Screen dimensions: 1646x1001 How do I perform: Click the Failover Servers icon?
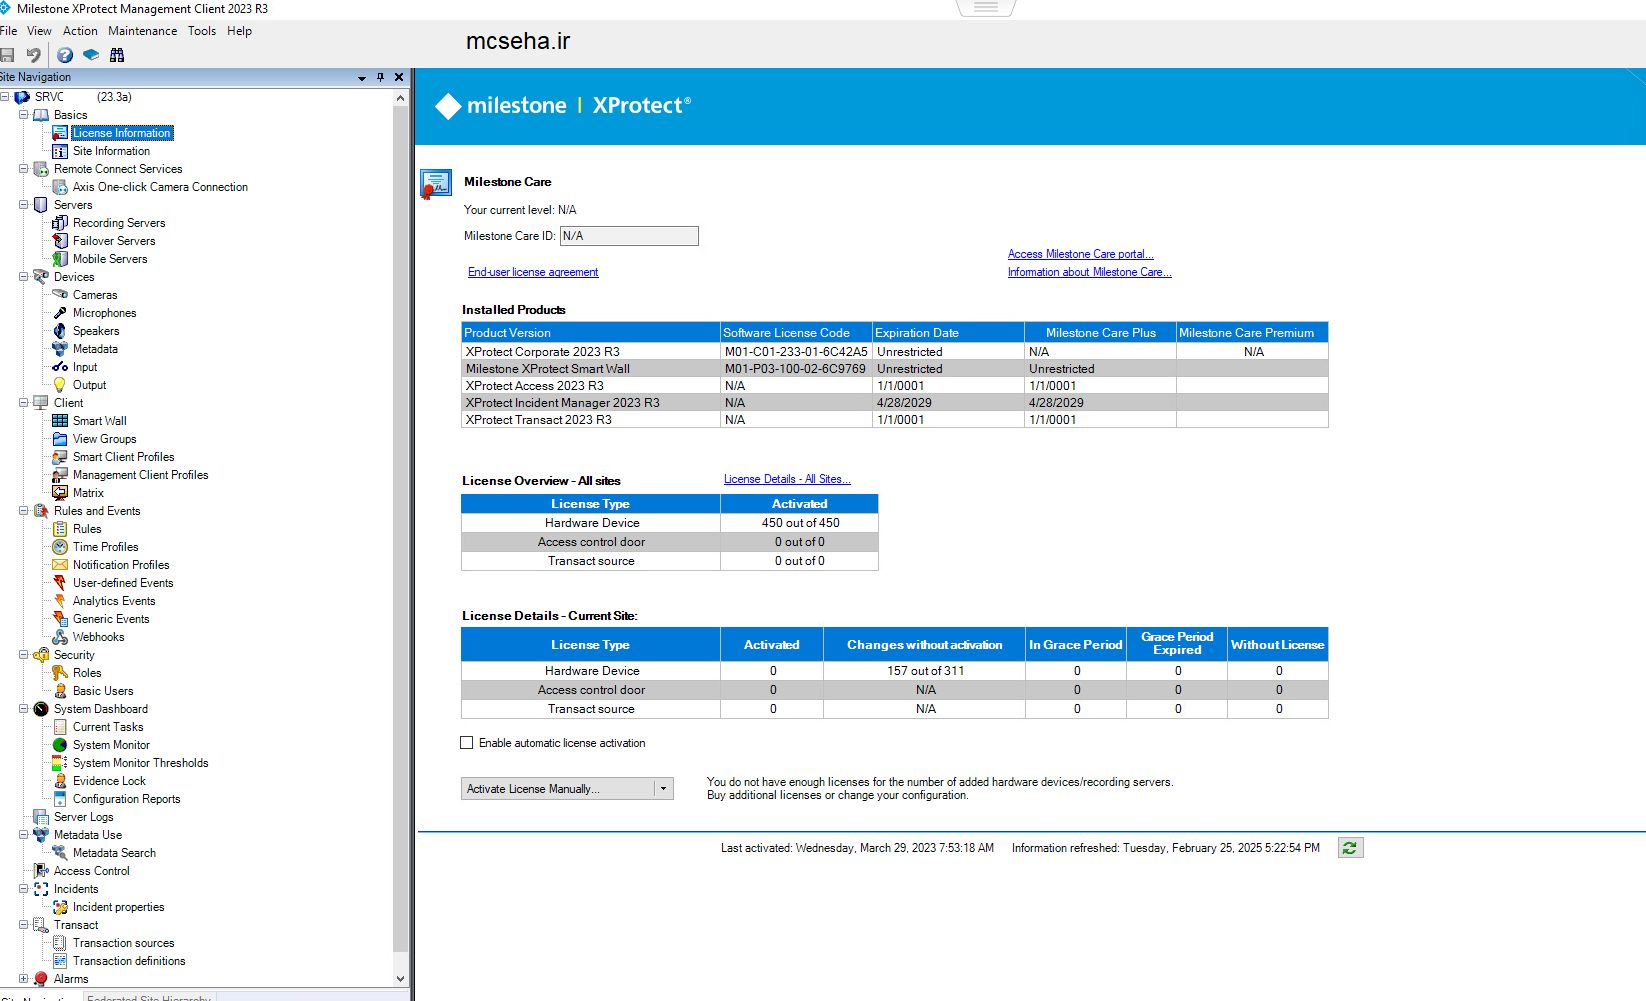point(60,241)
